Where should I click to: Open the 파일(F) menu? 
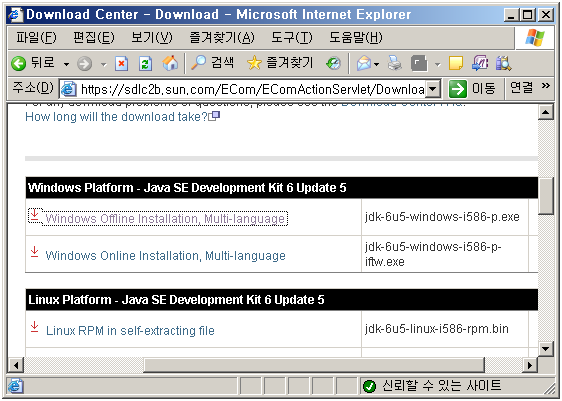click(36, 37)
